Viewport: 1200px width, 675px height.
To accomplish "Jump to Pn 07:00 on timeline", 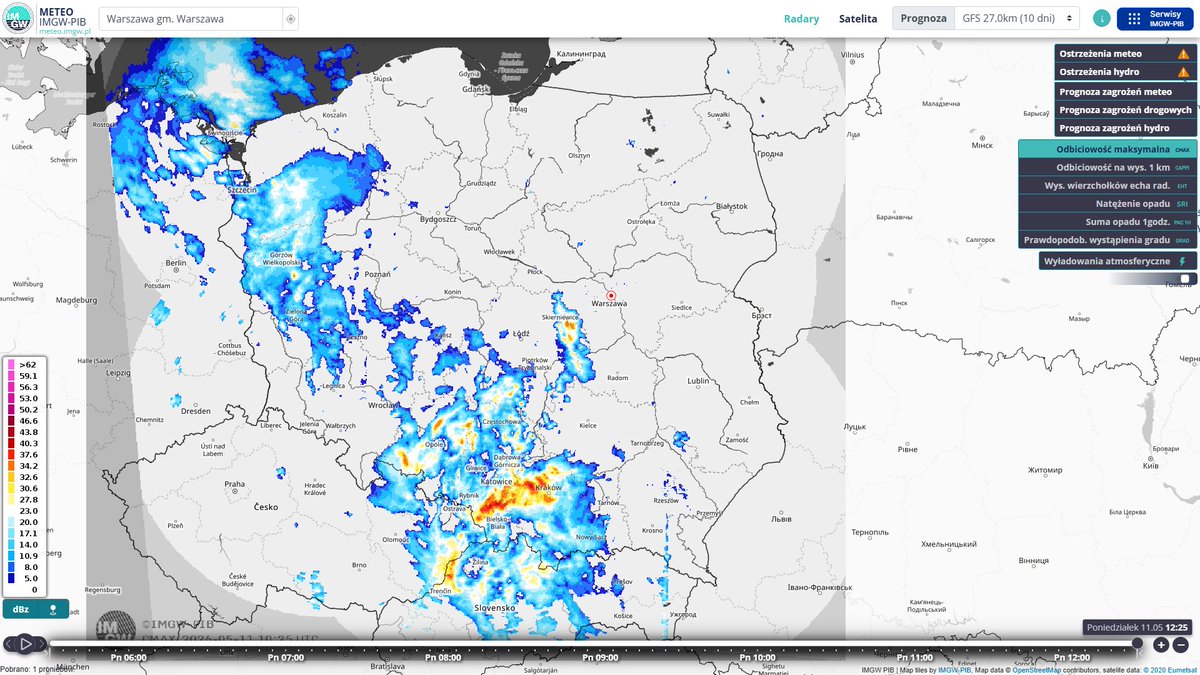I will (287, 658).
